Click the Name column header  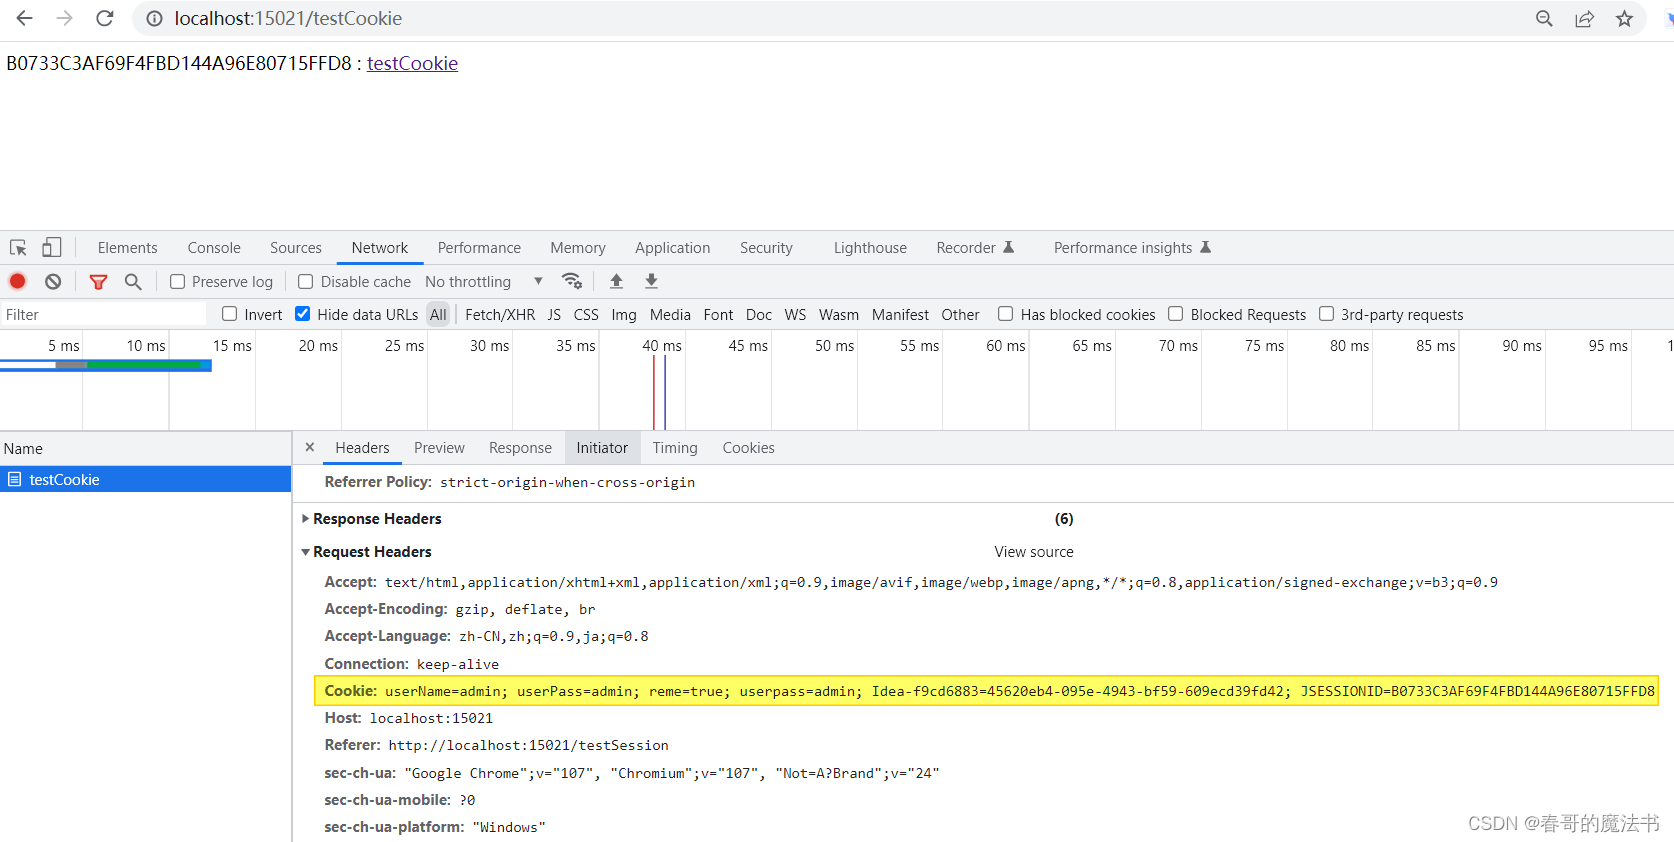[145, 449]
